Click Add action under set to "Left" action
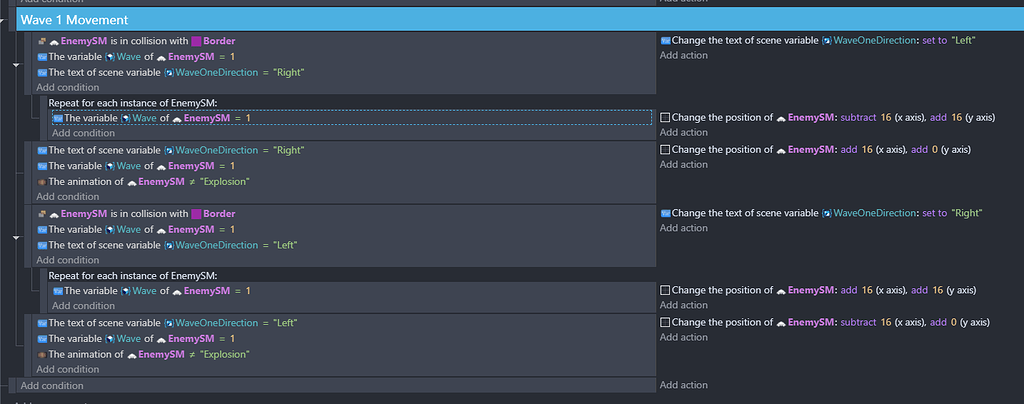 [x=684, y=55]
